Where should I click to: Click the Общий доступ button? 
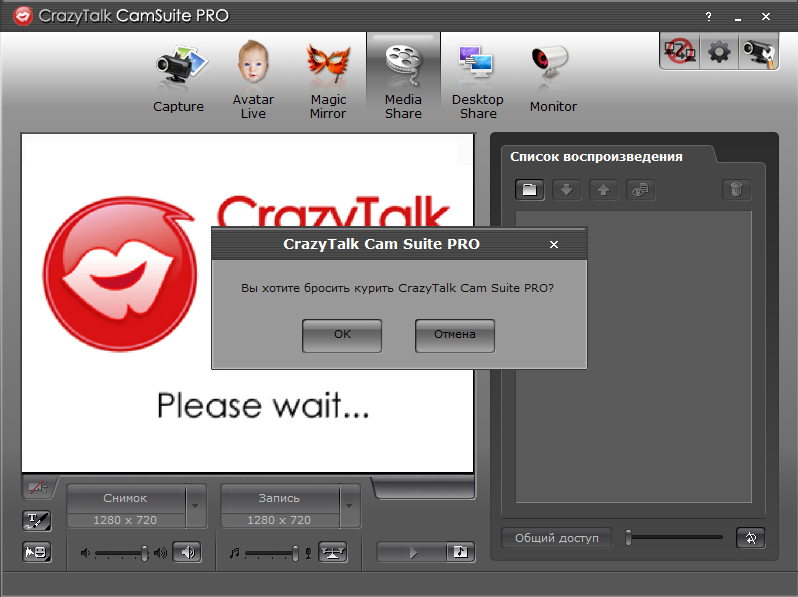[557, 538]
